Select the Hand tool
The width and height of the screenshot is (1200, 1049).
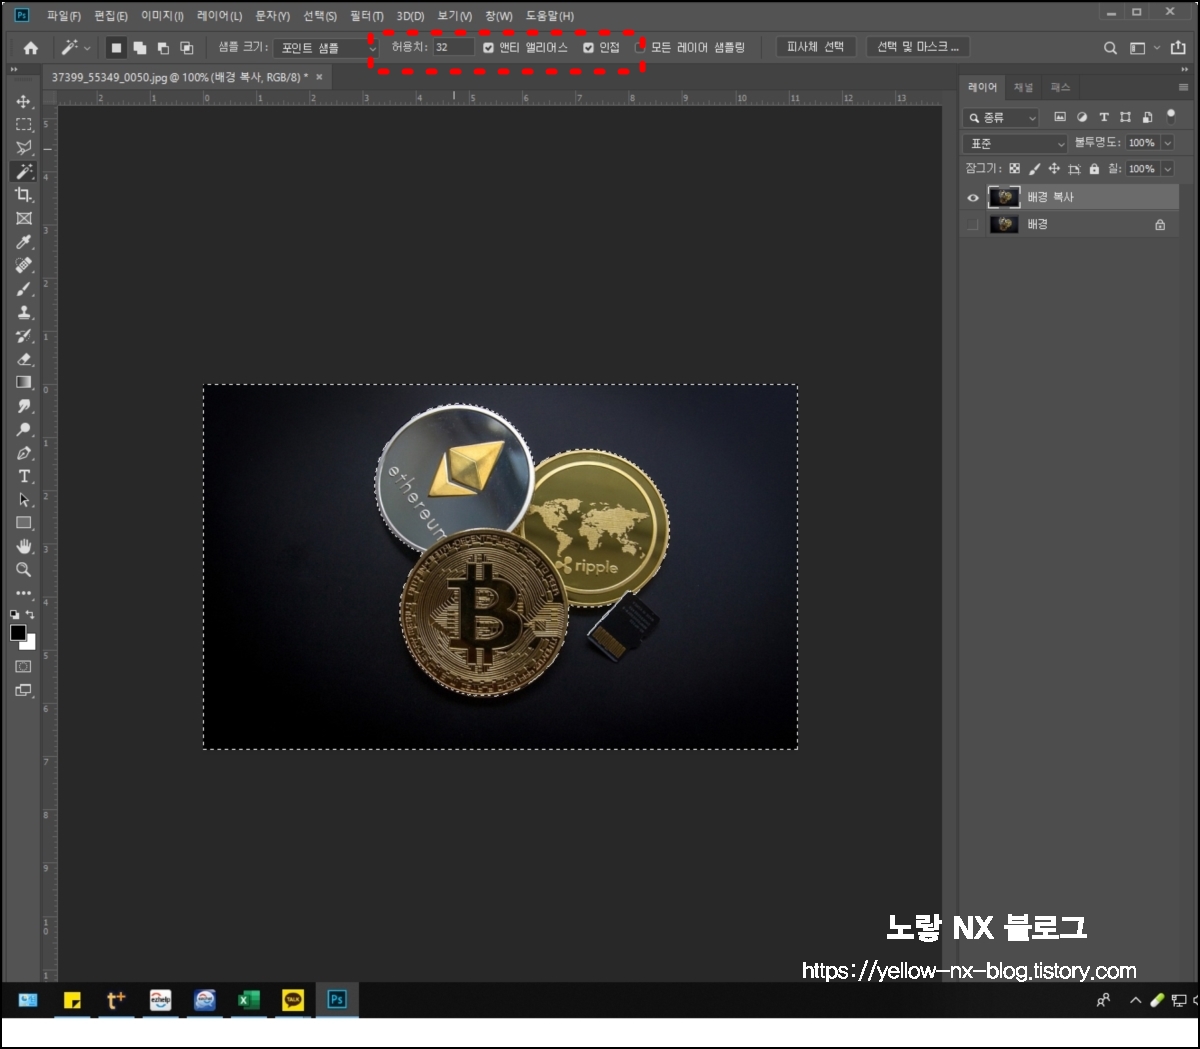[x=24, y=546]
